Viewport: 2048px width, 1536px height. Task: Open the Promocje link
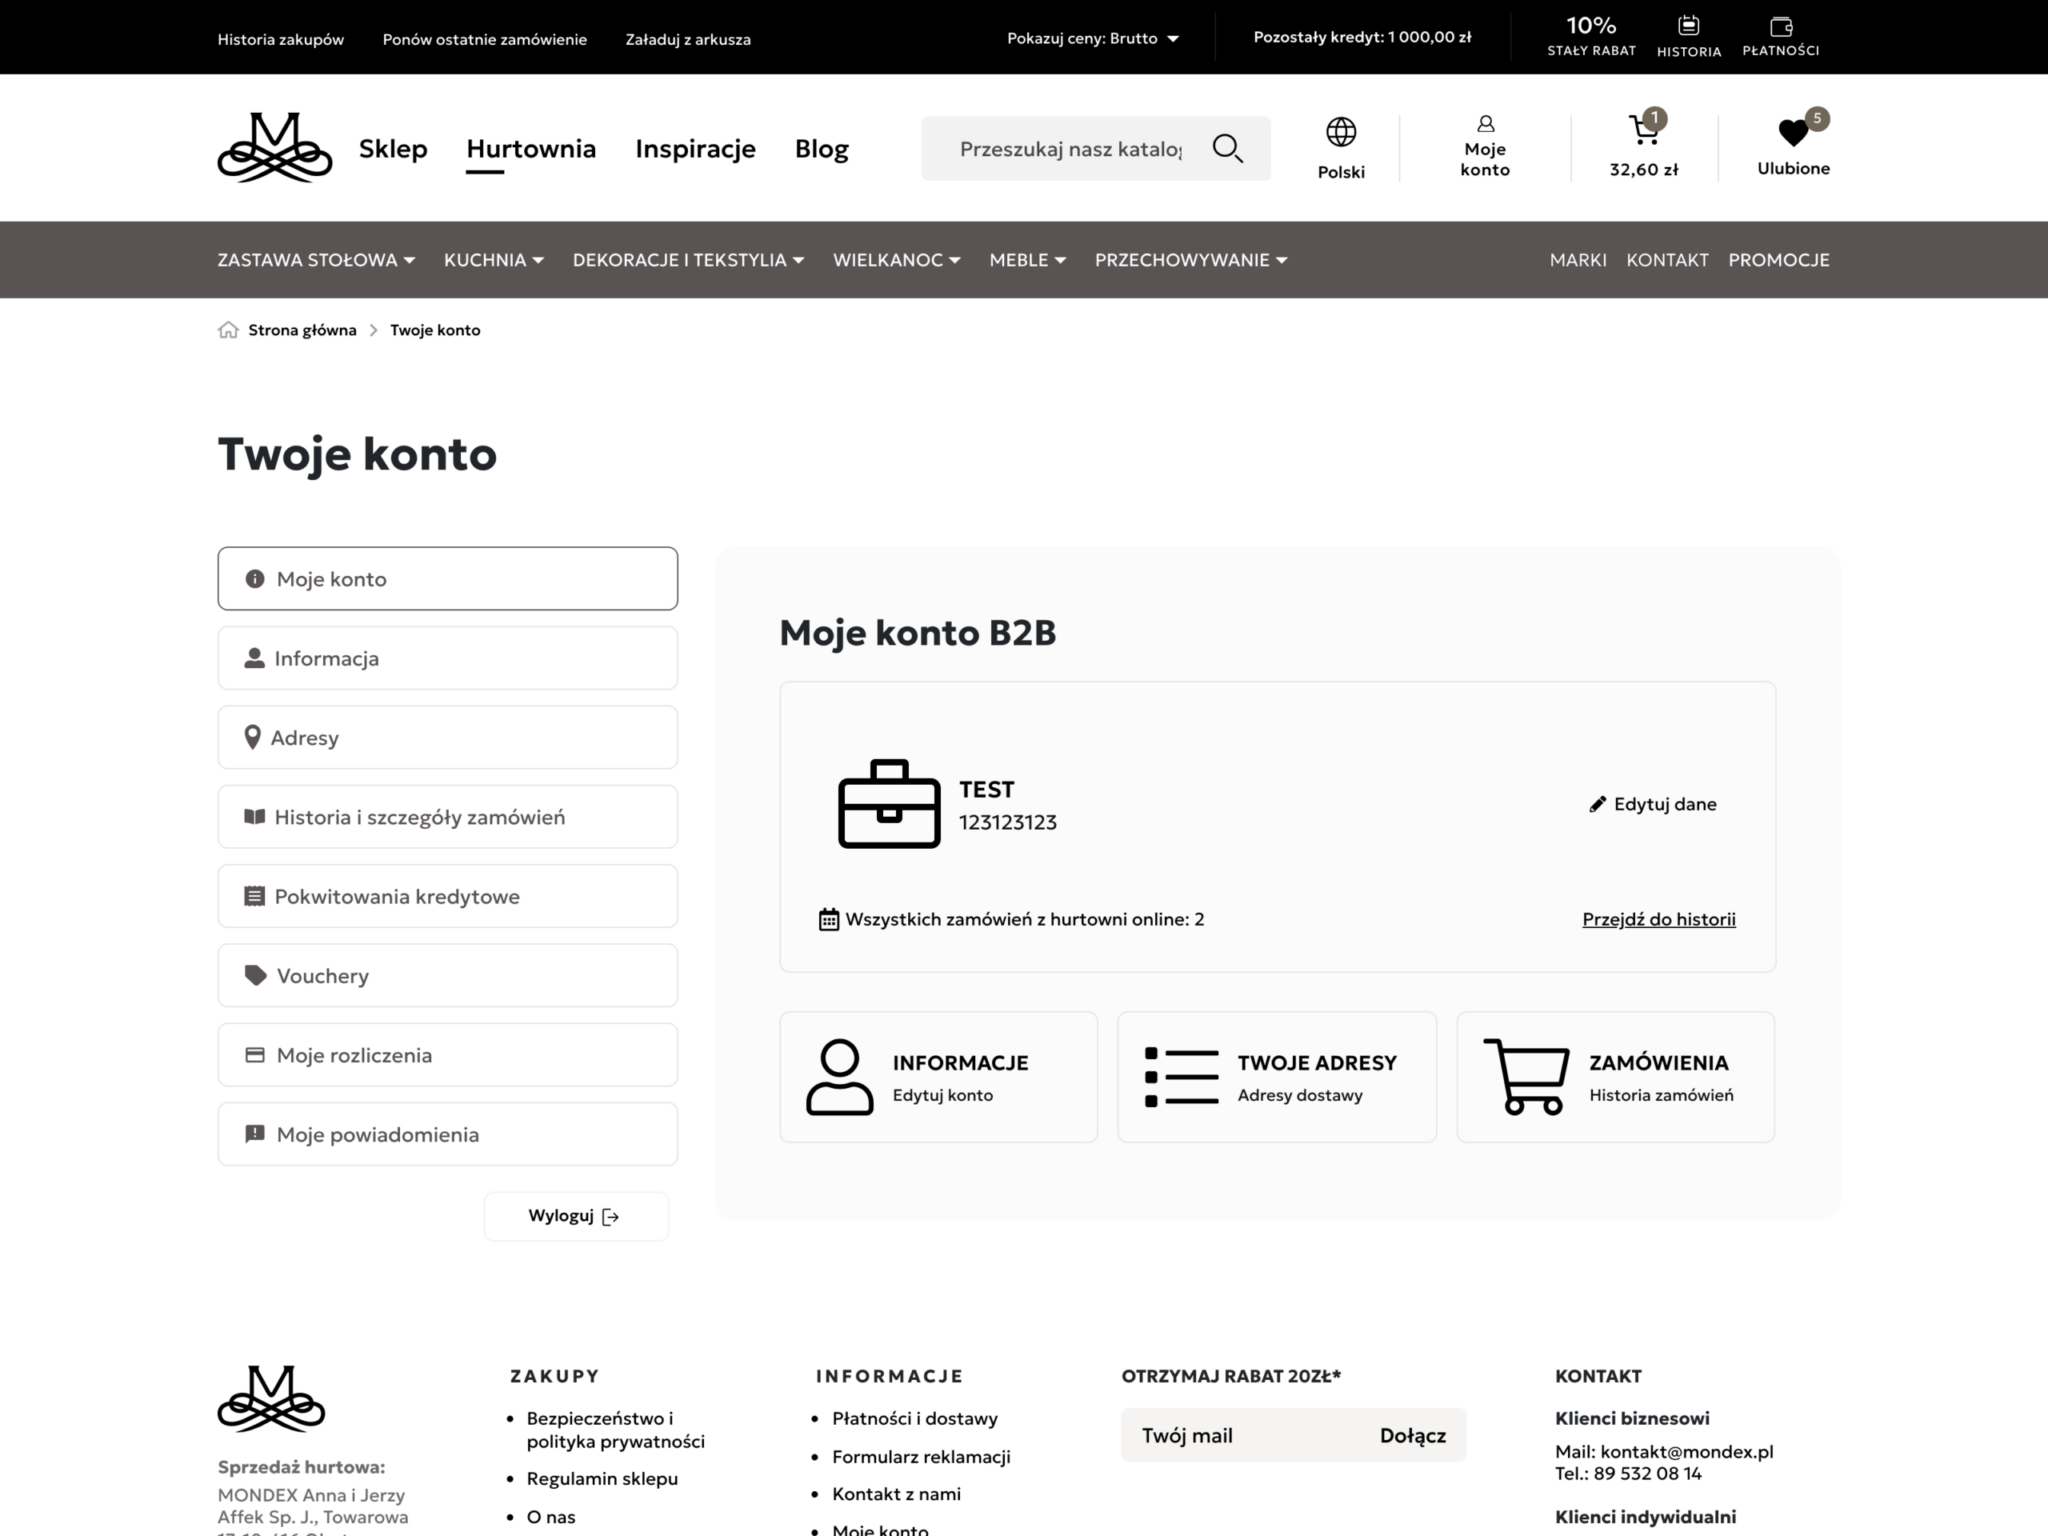coord(1779,260)
